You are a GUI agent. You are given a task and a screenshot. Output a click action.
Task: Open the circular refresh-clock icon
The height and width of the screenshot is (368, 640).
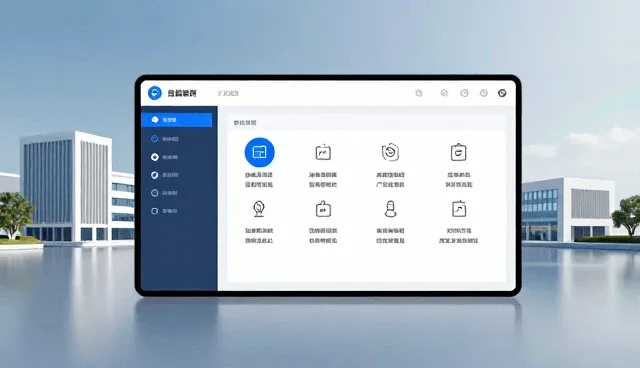click(391, 152)
